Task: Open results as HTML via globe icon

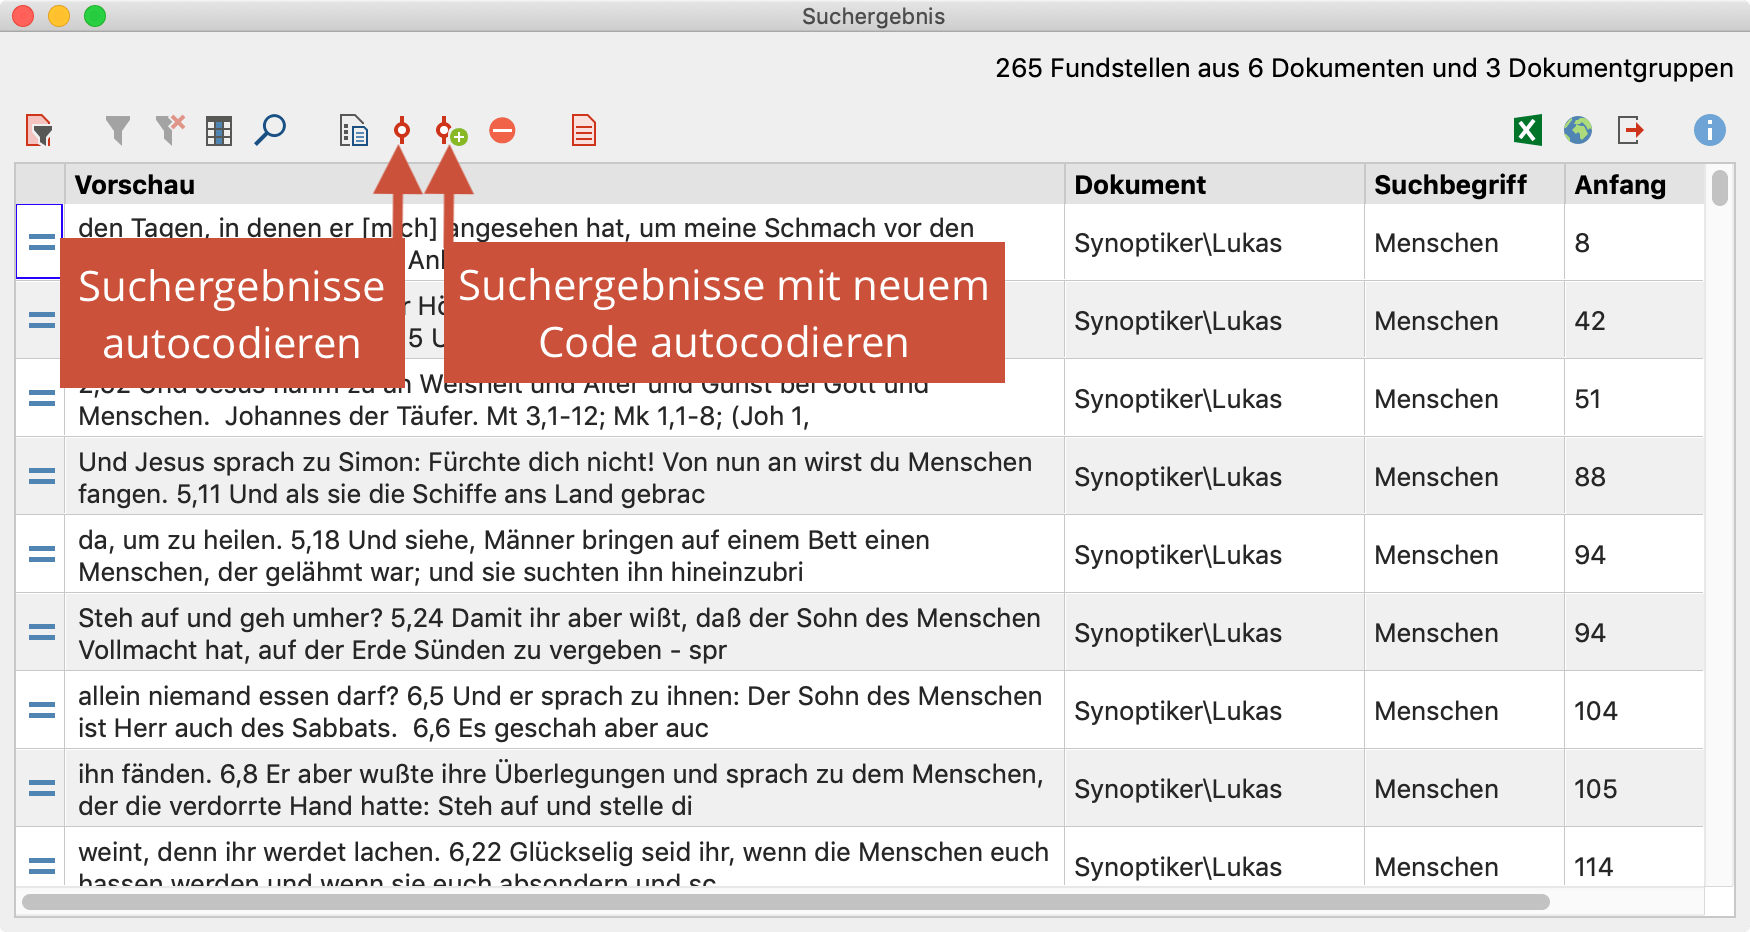Action: point(1578,131)
